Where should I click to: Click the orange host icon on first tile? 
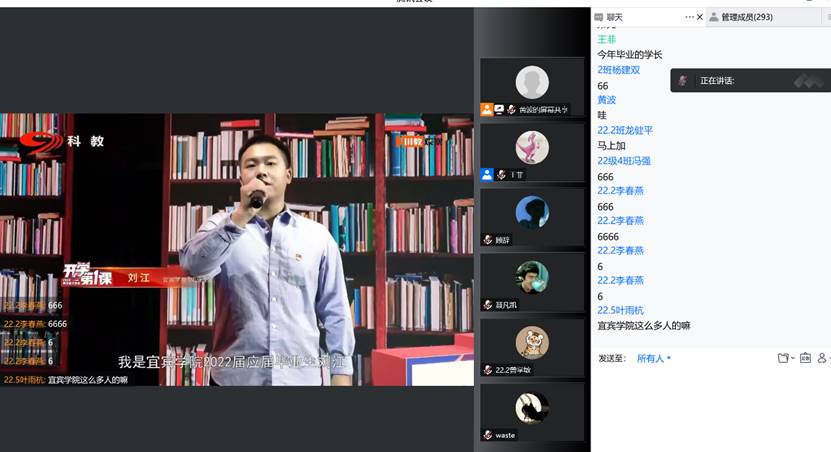[487, 110]
